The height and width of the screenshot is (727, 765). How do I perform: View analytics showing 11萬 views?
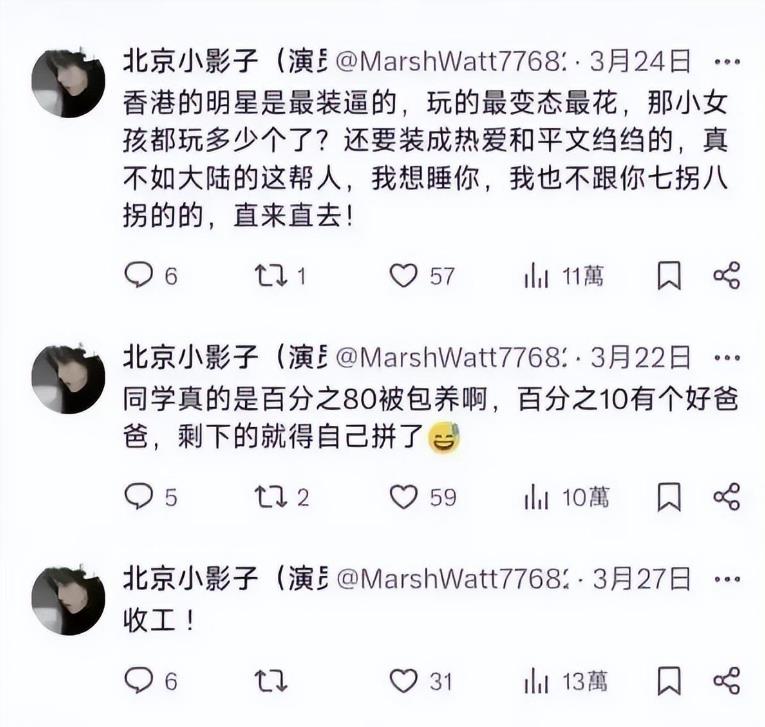click(x=564, y=276)
